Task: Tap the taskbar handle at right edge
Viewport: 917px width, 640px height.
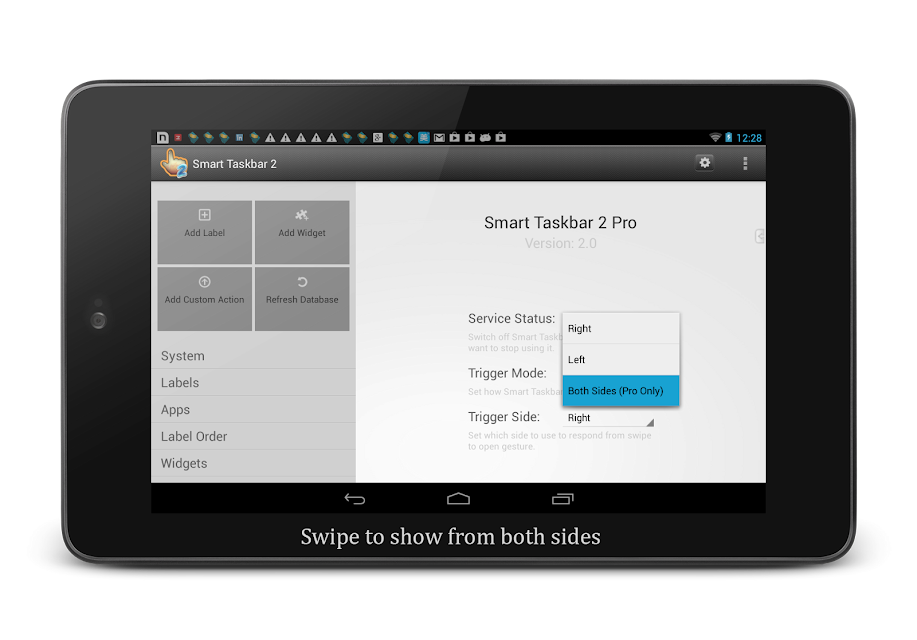Action: click(760, 236)
